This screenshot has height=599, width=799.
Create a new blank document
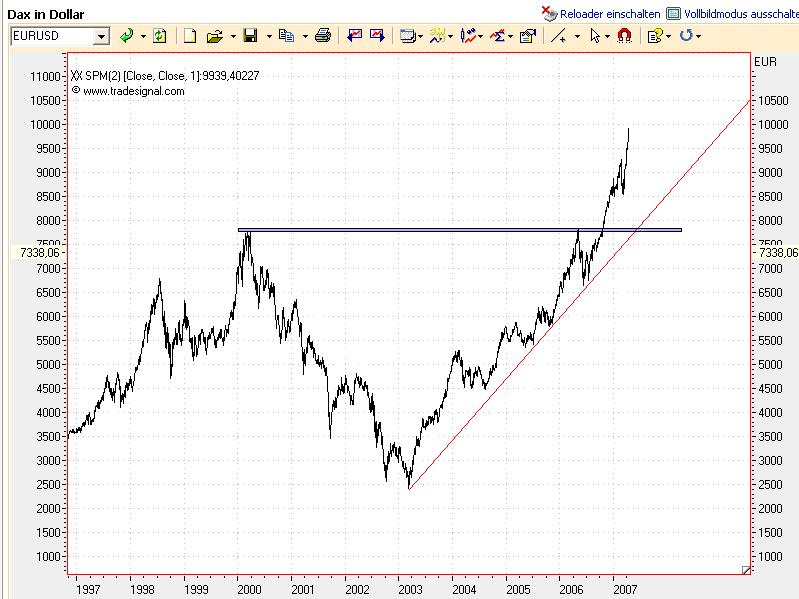click(190, 36)
